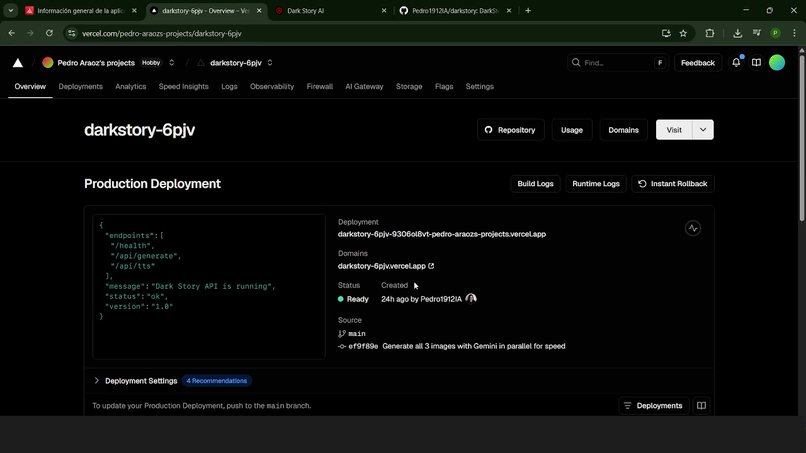The height and width of the screenshot is (453, 806).
Task: Open the team switcher next to Hobby
Action: (x=172, y=63)
